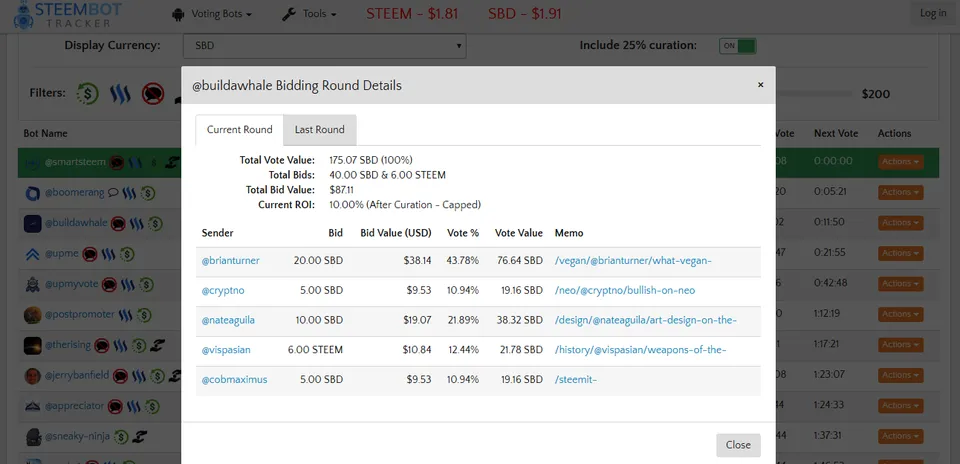Image resolution: width=960 pixels, height=464 pixels.
Task: Open the @nateaguila sender link
Action: 228,320
